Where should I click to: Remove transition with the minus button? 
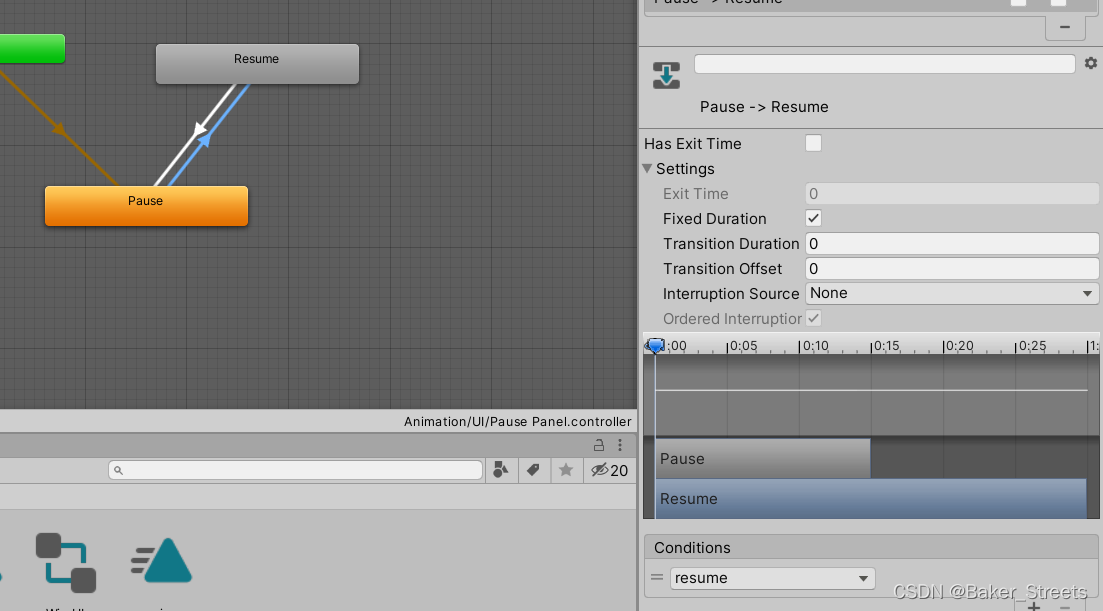tap(1064, 27)
